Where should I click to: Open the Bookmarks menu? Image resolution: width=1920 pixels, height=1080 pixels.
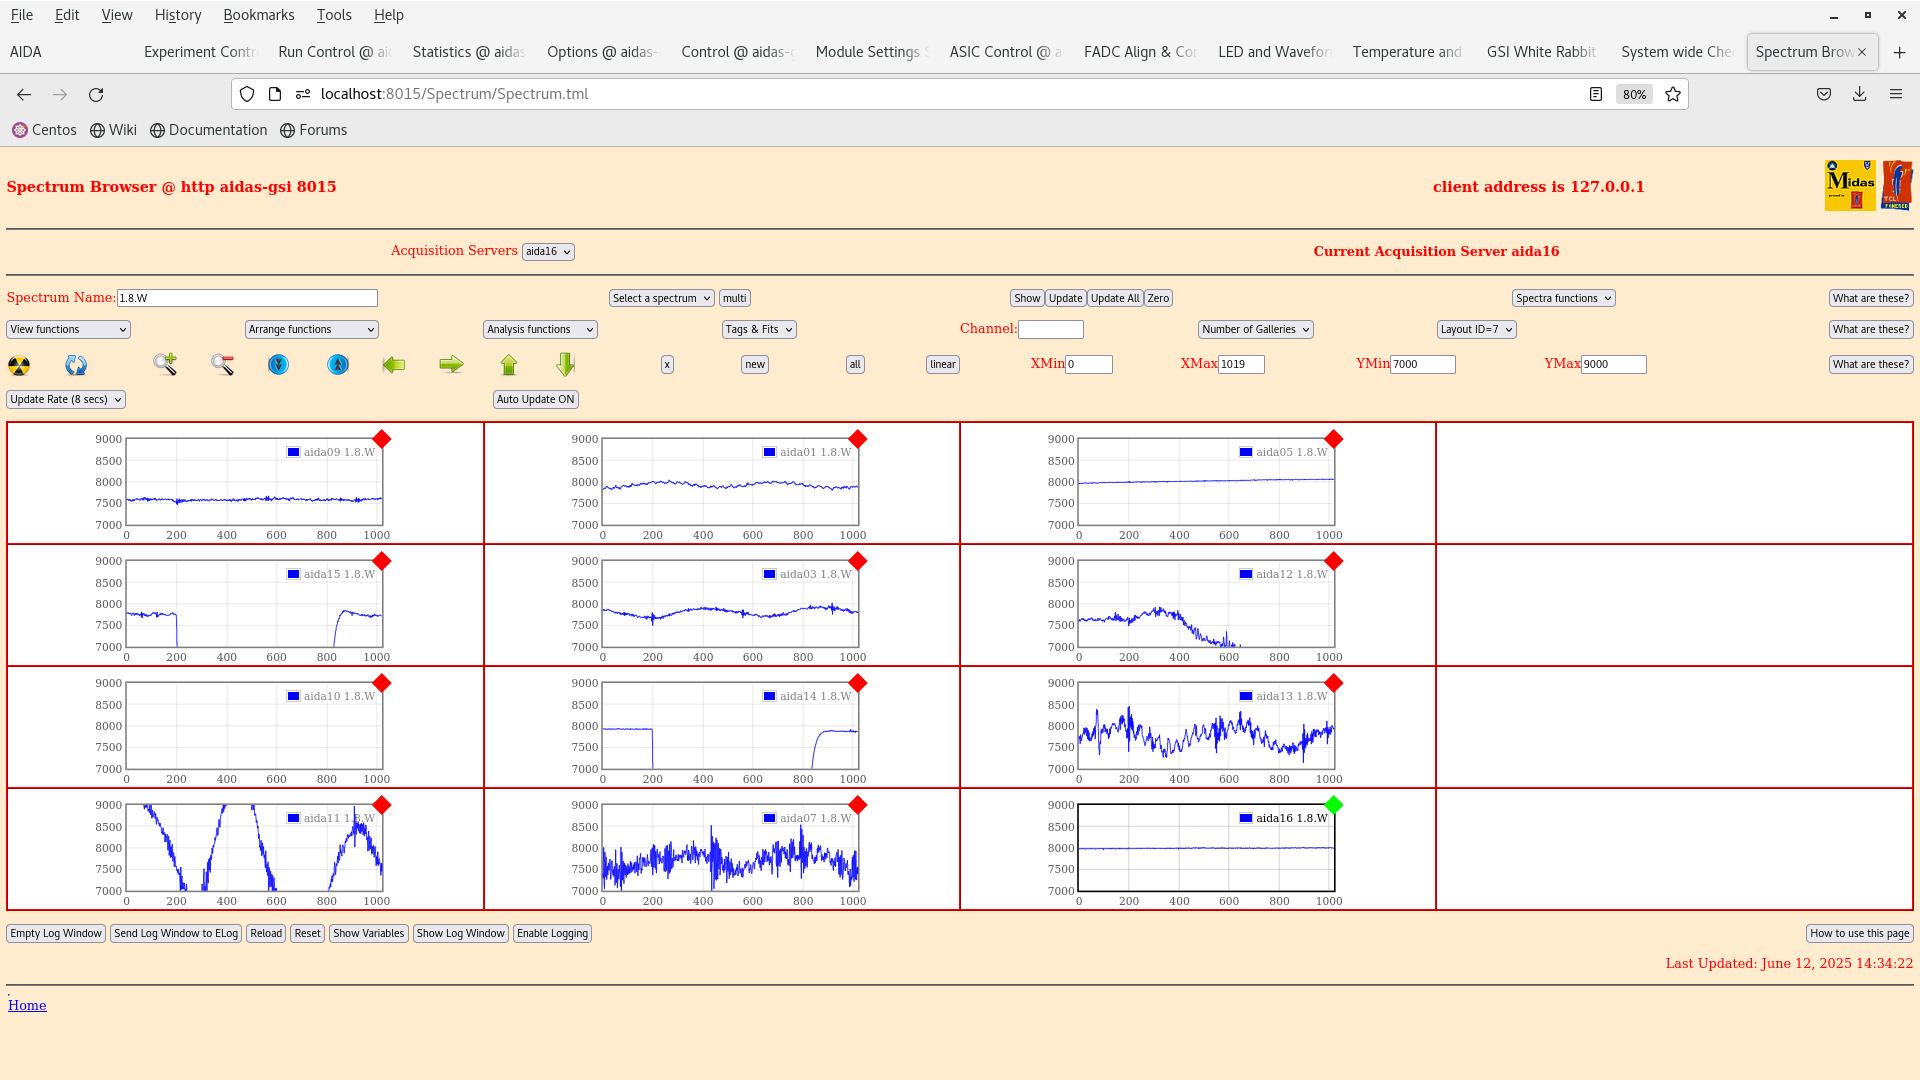[x=258, y=15]
